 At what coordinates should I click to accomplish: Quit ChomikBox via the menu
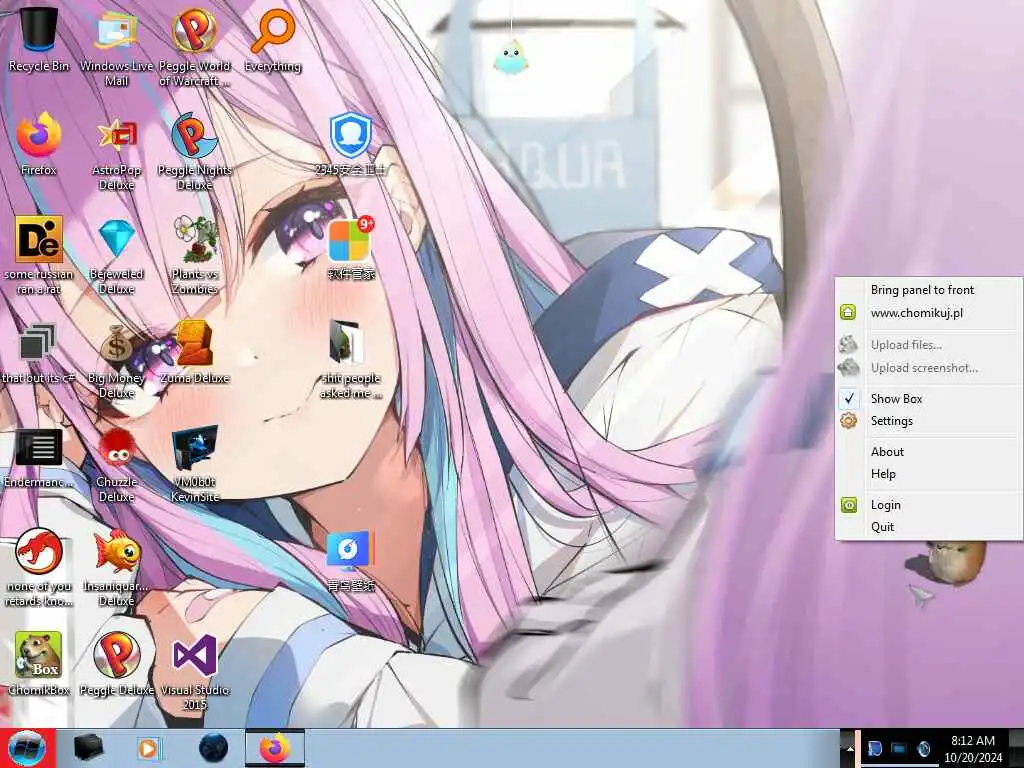pos(929,527)
